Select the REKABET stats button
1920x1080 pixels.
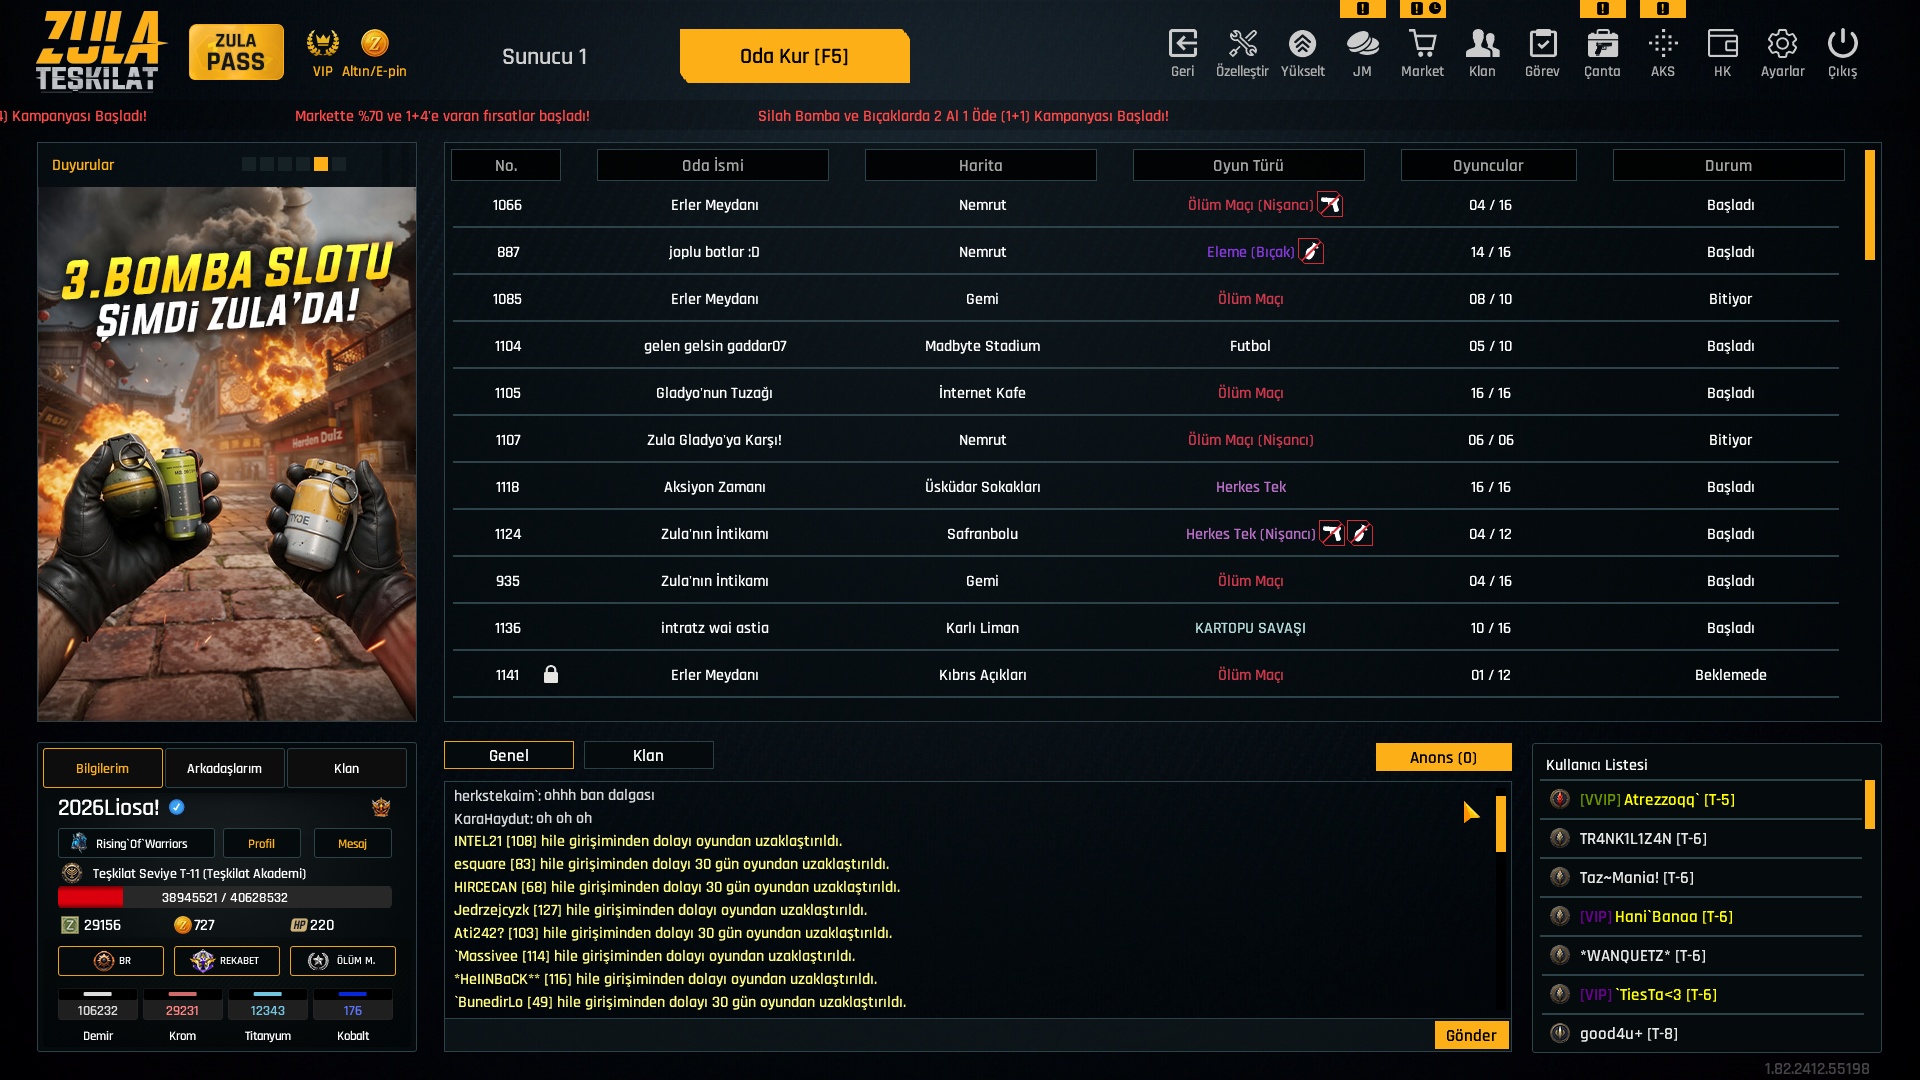227,960
